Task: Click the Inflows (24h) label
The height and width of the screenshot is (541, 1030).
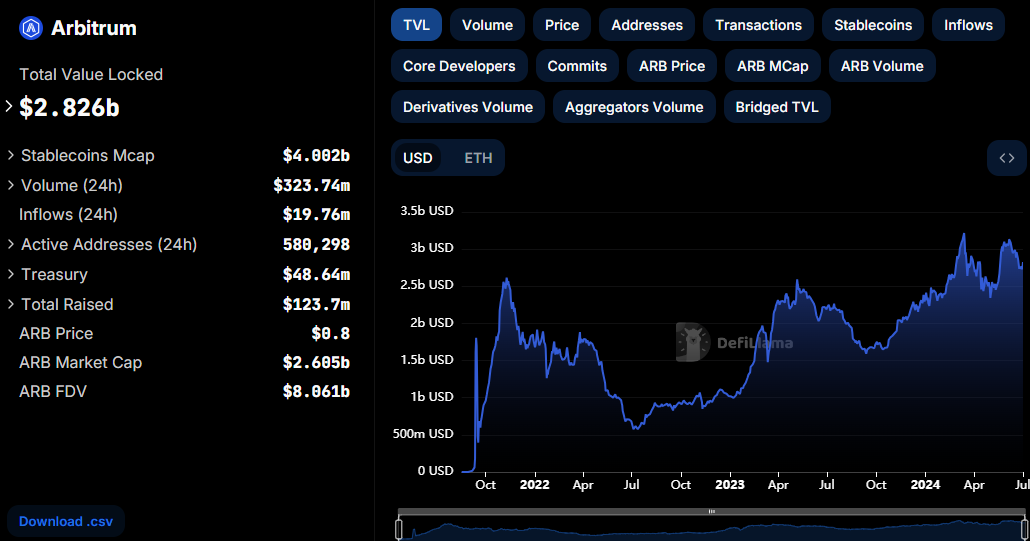Action: [x=68, y=215]
